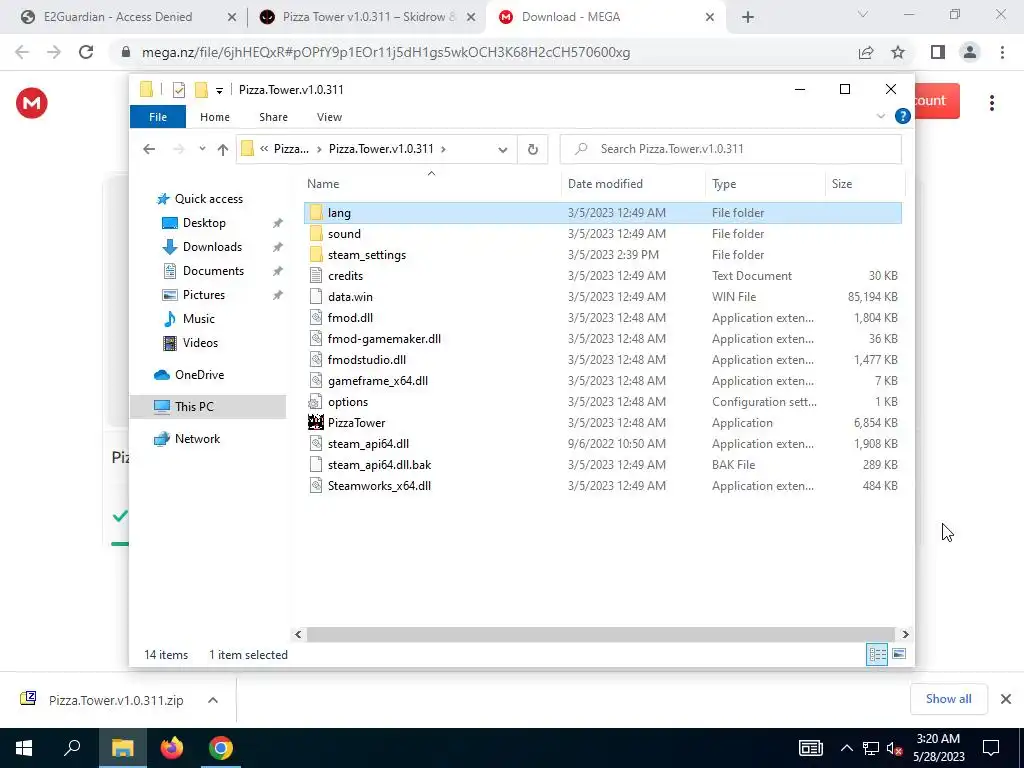The image size is (1024, 768).
Task: Go up one folder level in Explorer
Action: point(223,150)
